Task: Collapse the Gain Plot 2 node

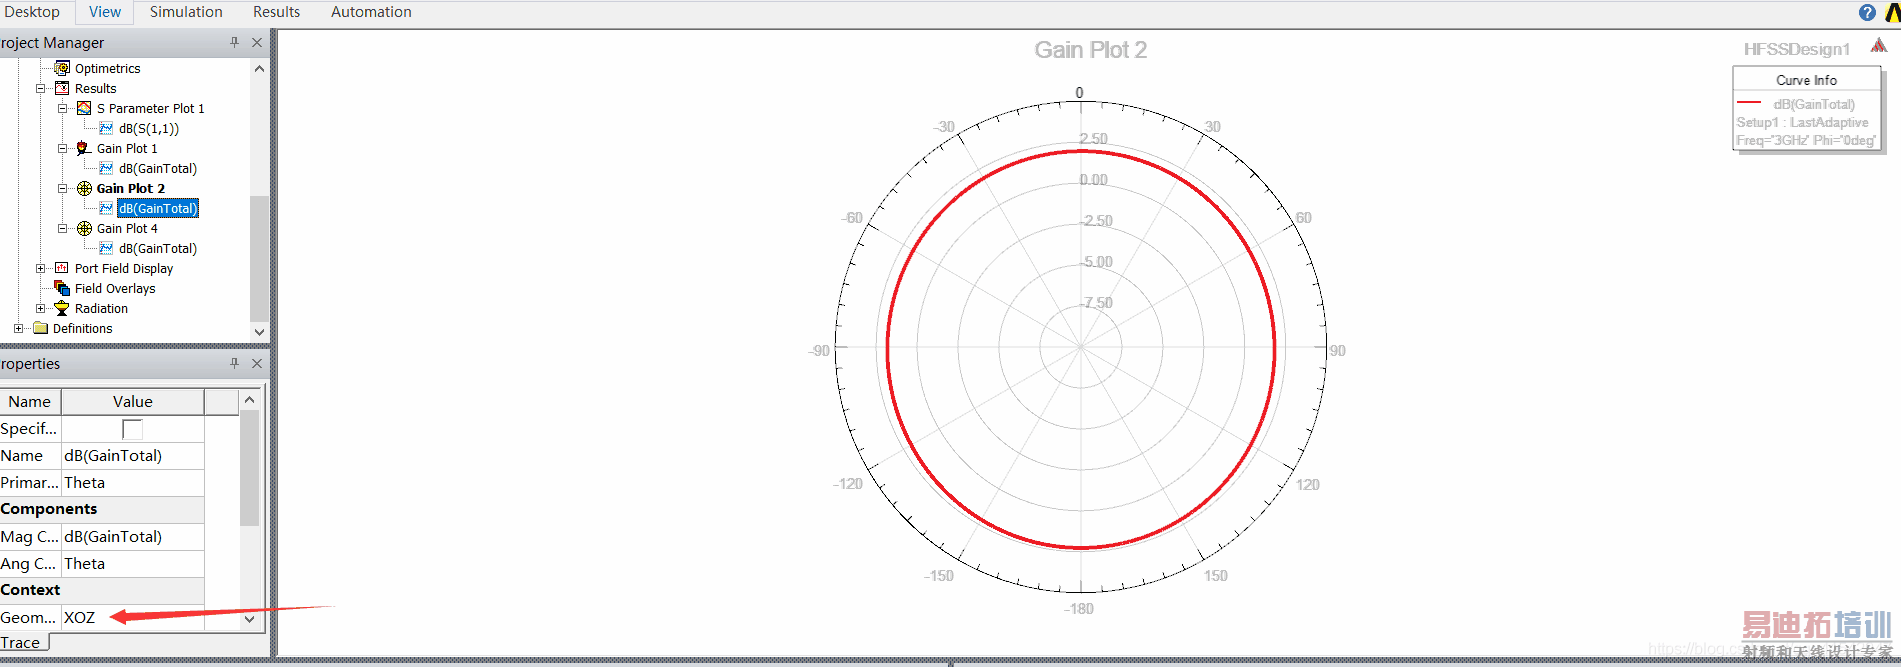Action: 63,188
